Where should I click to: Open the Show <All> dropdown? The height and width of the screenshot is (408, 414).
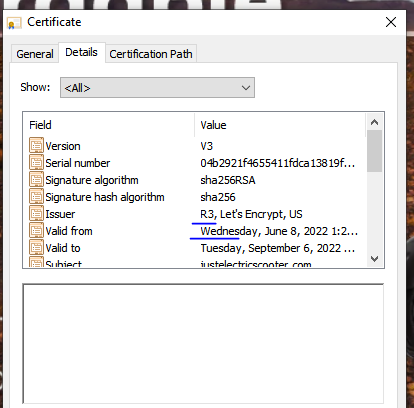tap(157, 88)
